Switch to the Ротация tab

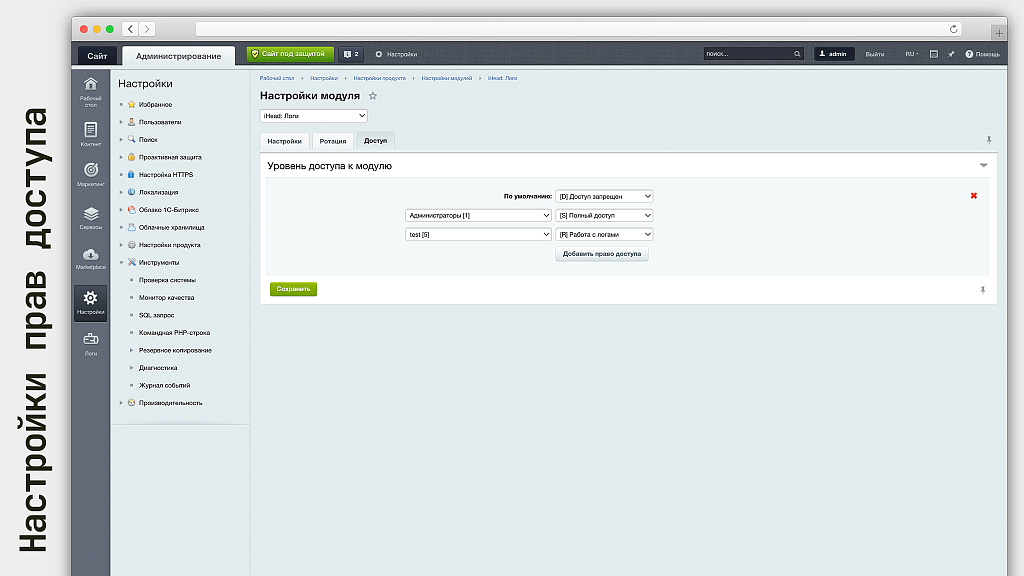click(x=332, y=141)
